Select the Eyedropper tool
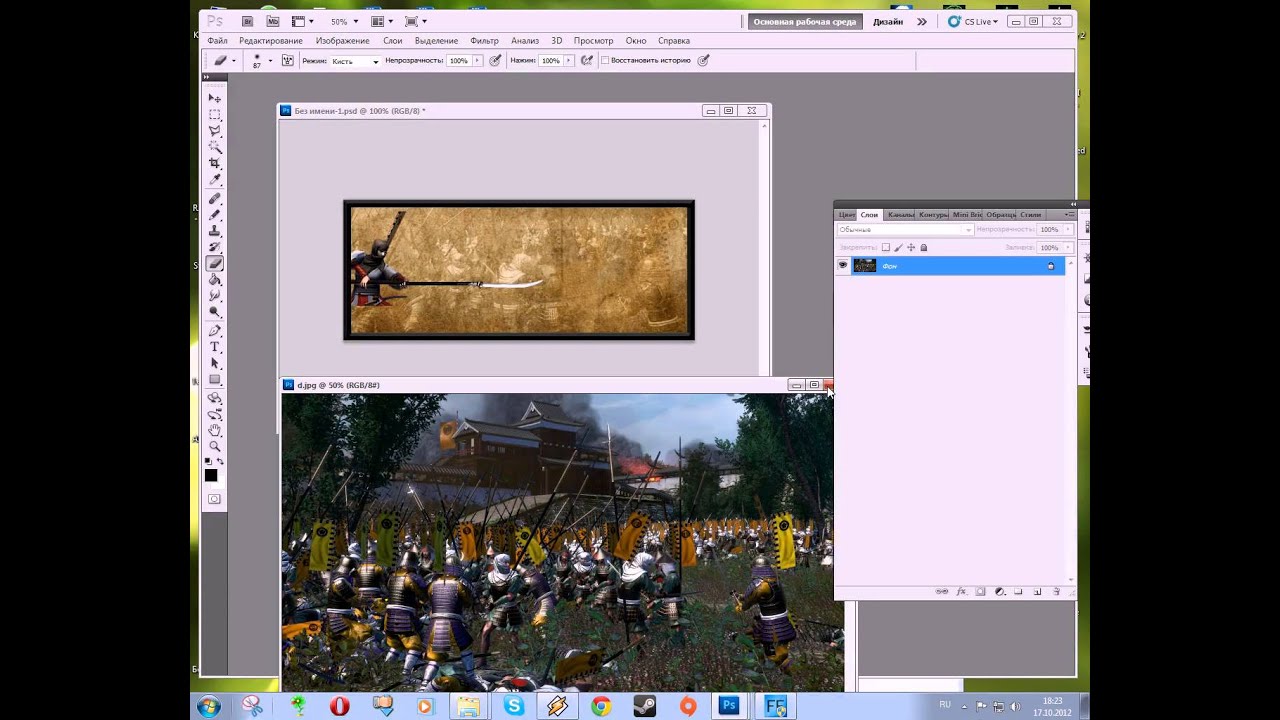Viewport: 1280px width, 720px height. click(214, 180)
